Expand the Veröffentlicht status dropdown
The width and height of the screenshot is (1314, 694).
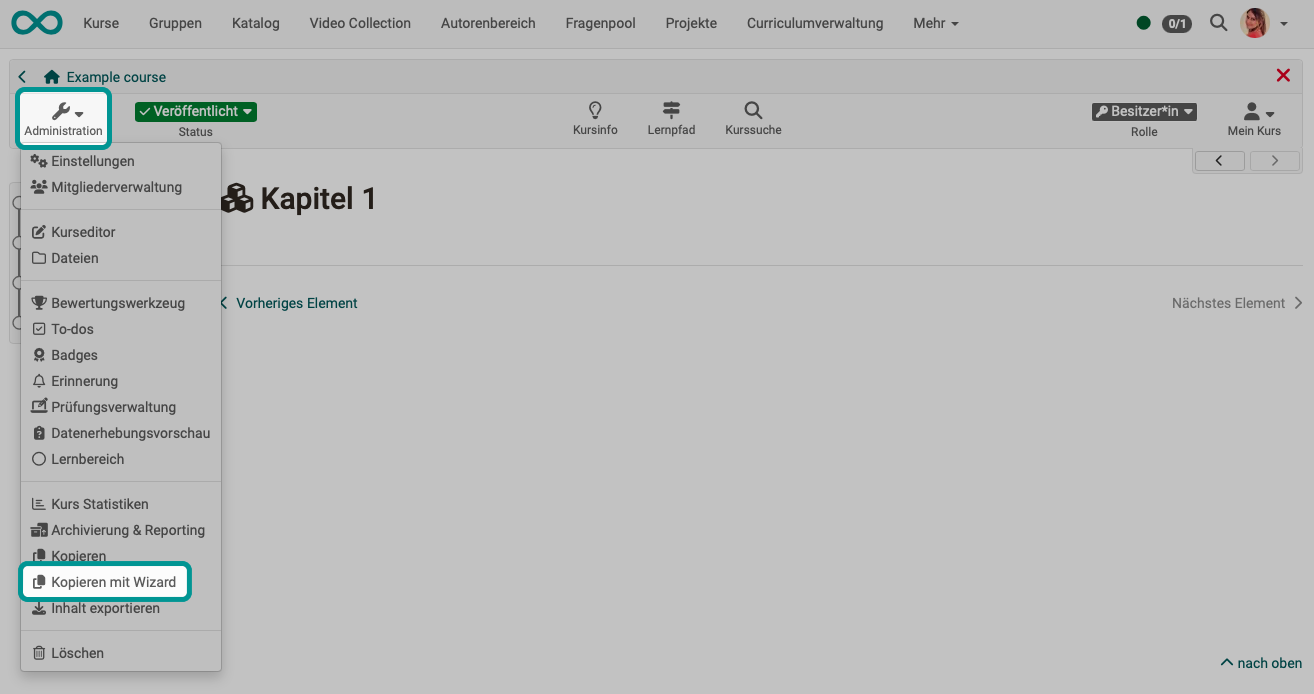click(x=196, y=112)
